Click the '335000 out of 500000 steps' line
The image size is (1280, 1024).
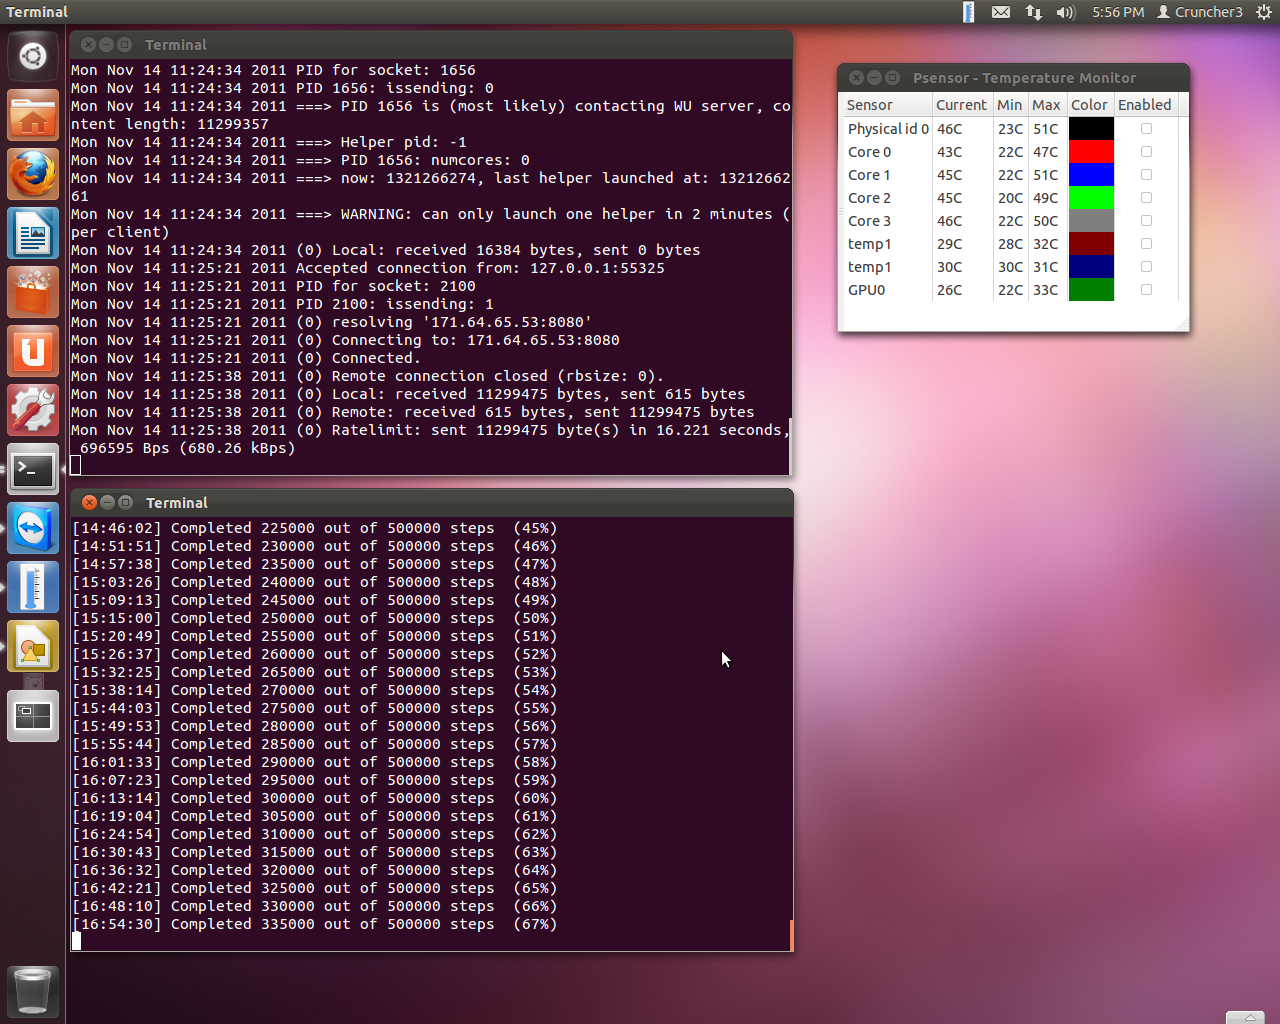pyautogui.click(x=314, y=924)
